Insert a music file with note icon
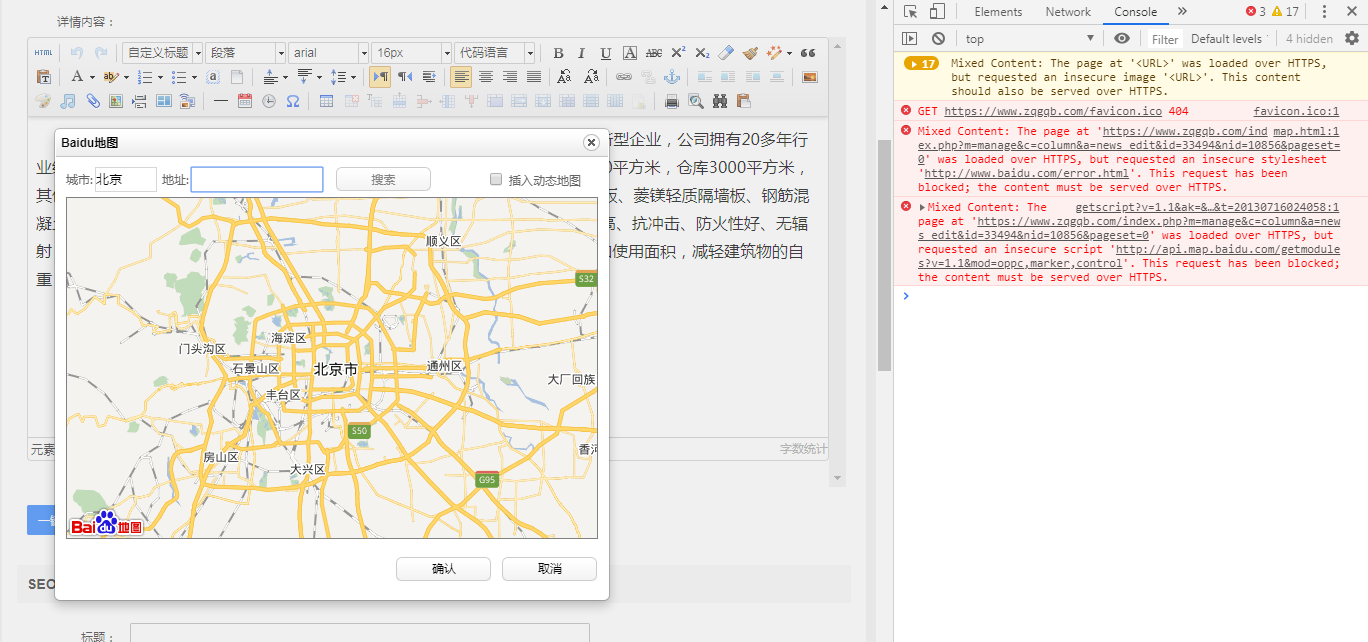 click(x=68, y=101)
